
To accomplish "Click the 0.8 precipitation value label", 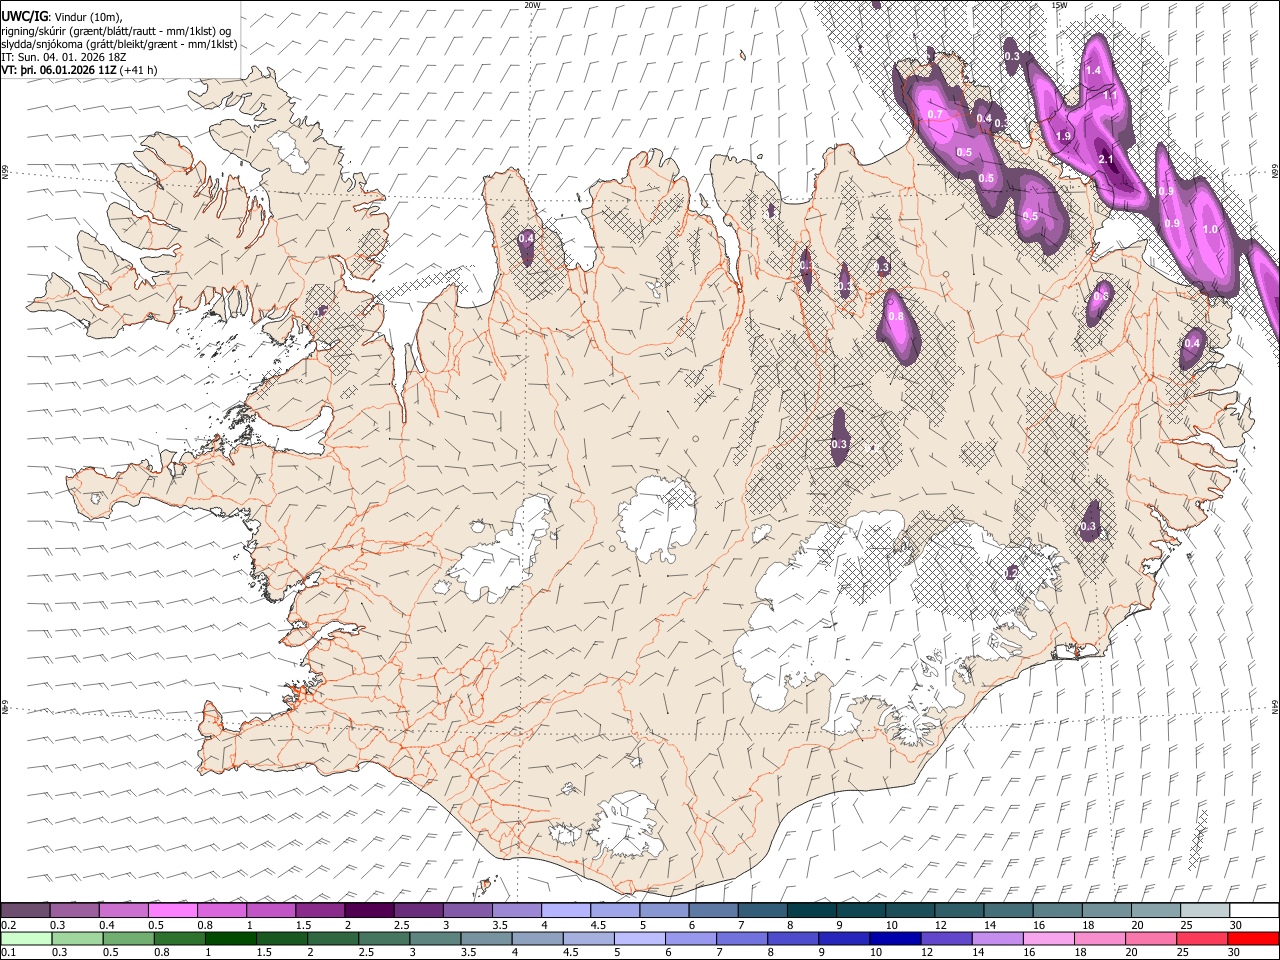I will (x=896, y=316).
